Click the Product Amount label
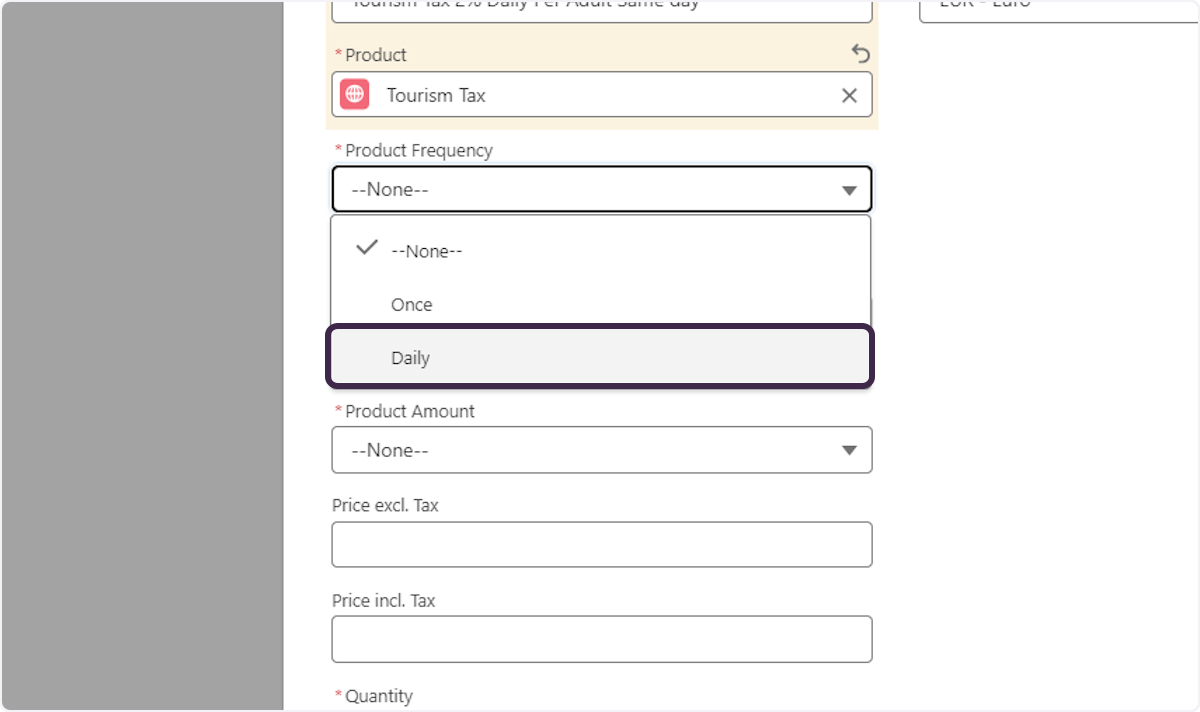 point(410,411)
